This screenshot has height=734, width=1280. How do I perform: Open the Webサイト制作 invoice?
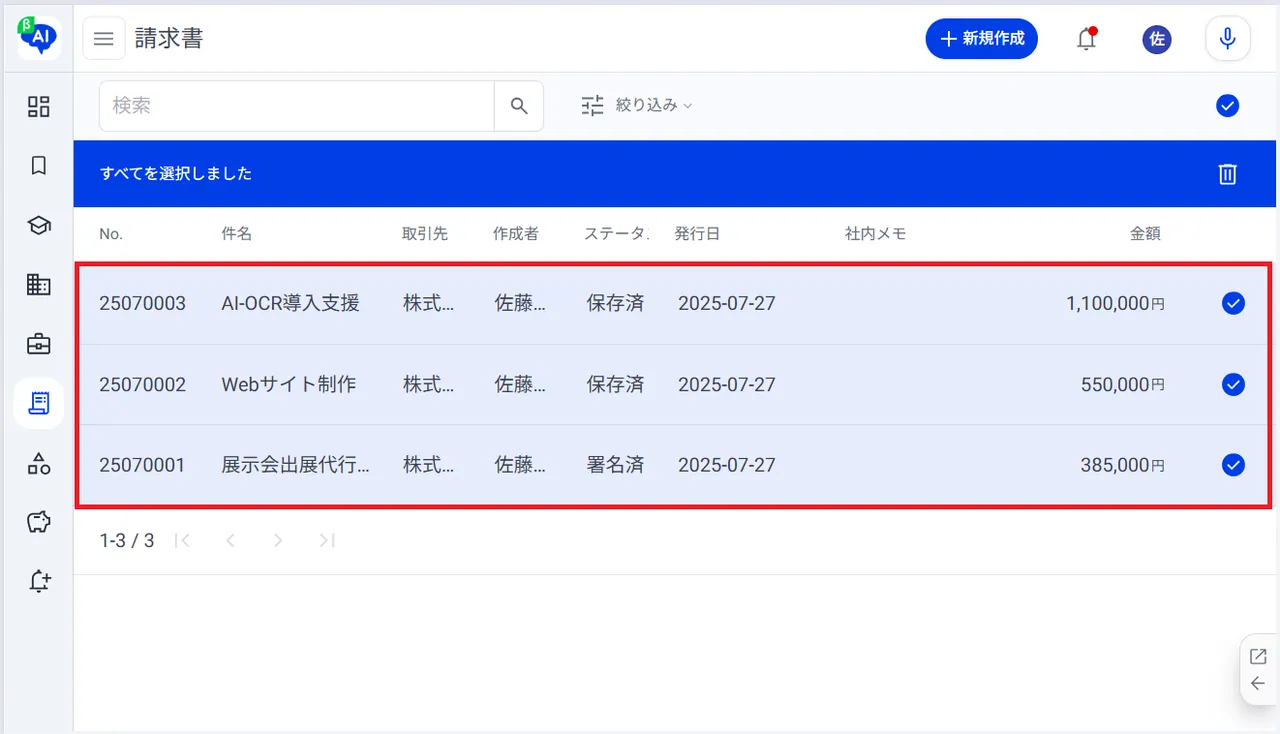(x=289, y=384)
